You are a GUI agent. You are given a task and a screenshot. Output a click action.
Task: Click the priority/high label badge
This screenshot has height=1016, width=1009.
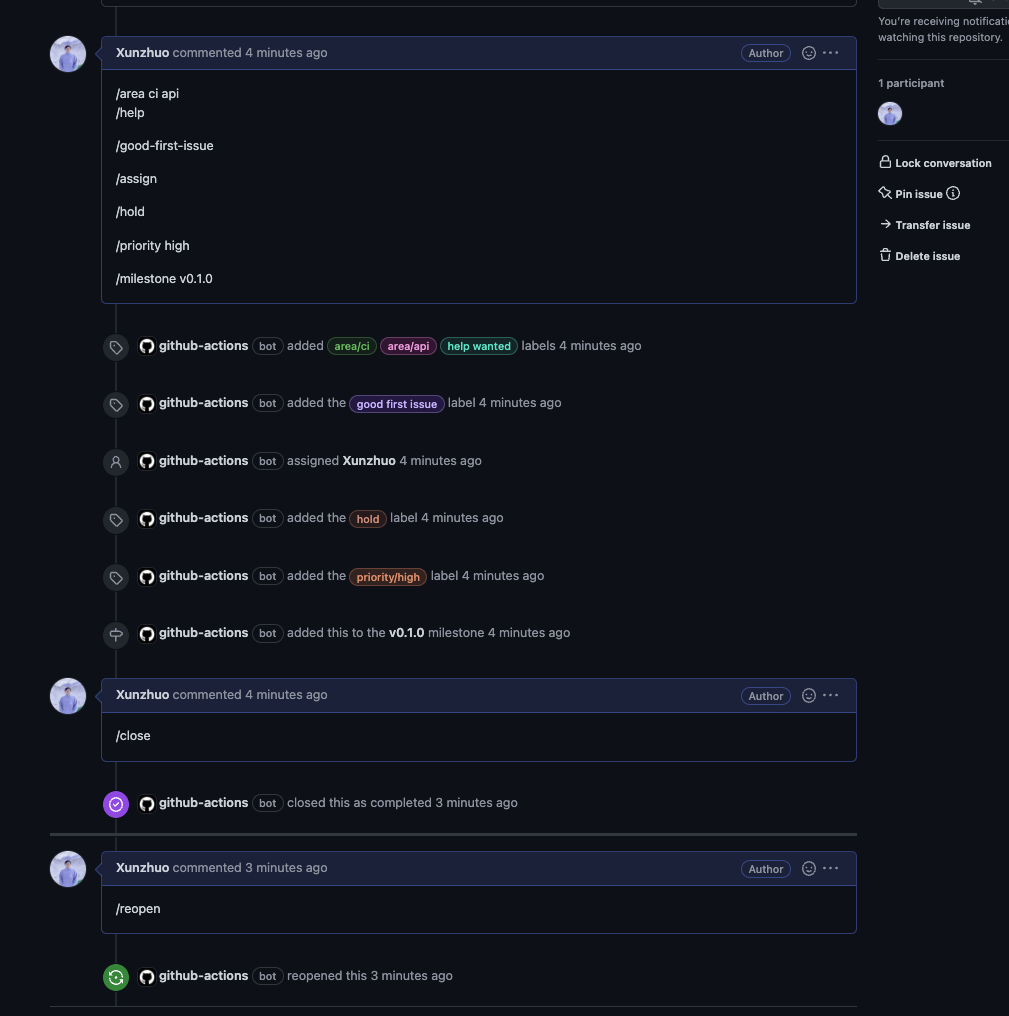click(x=388, y=577)
